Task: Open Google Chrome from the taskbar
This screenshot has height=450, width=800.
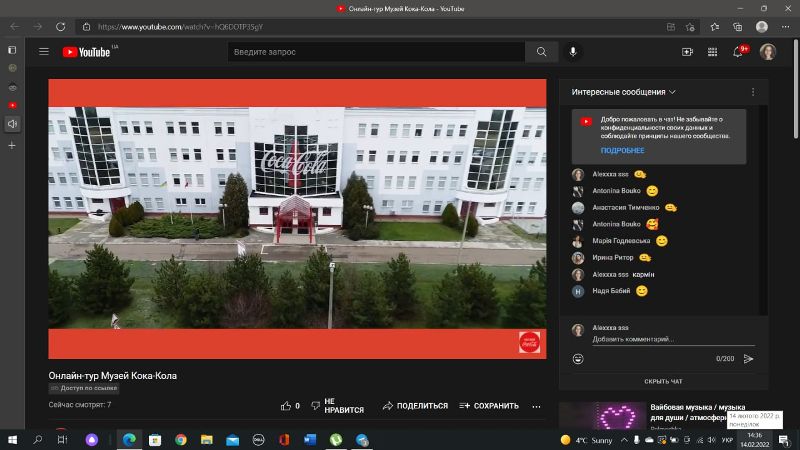Action: (181, 439)
